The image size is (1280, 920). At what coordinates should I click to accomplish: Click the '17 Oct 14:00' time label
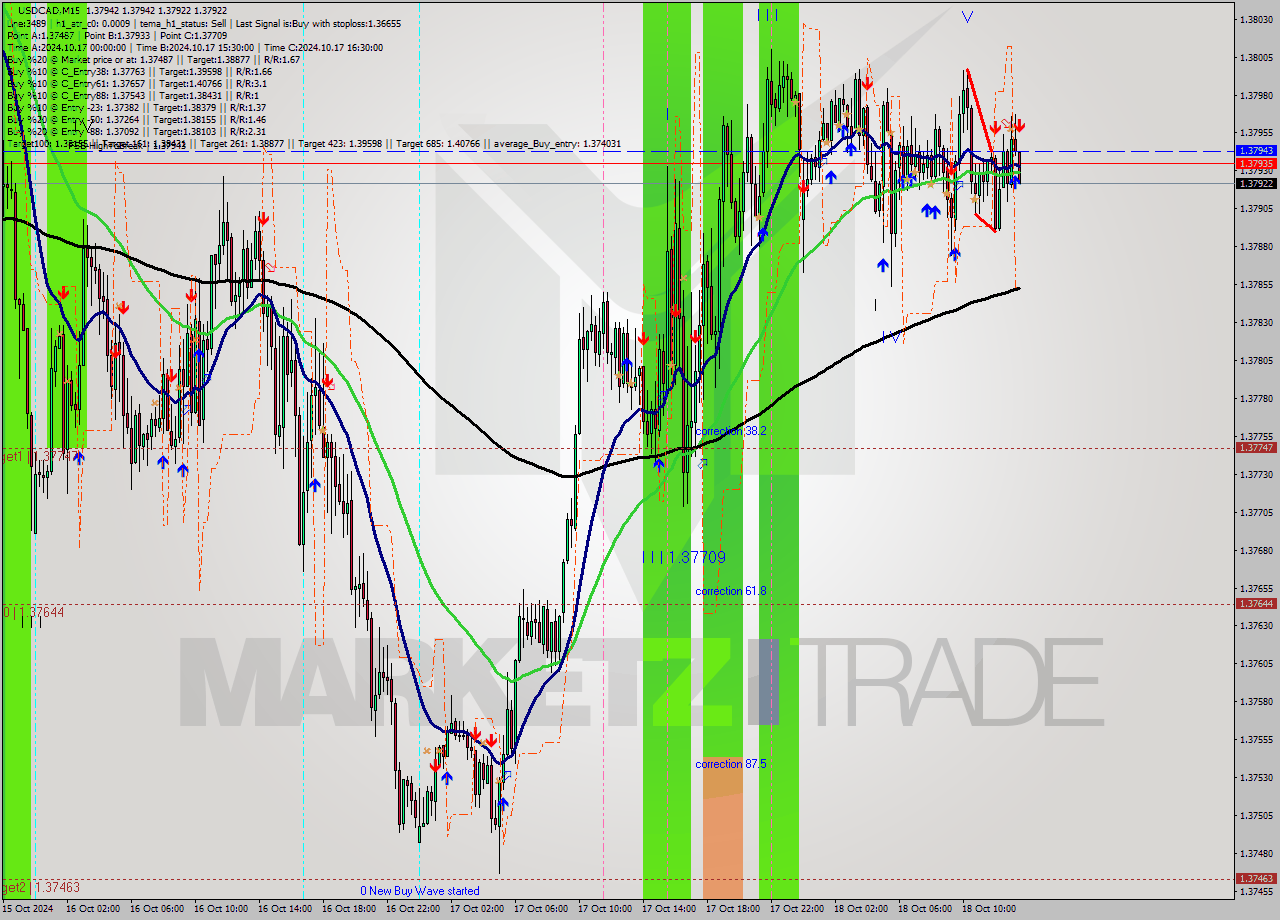tap(669, 909)
